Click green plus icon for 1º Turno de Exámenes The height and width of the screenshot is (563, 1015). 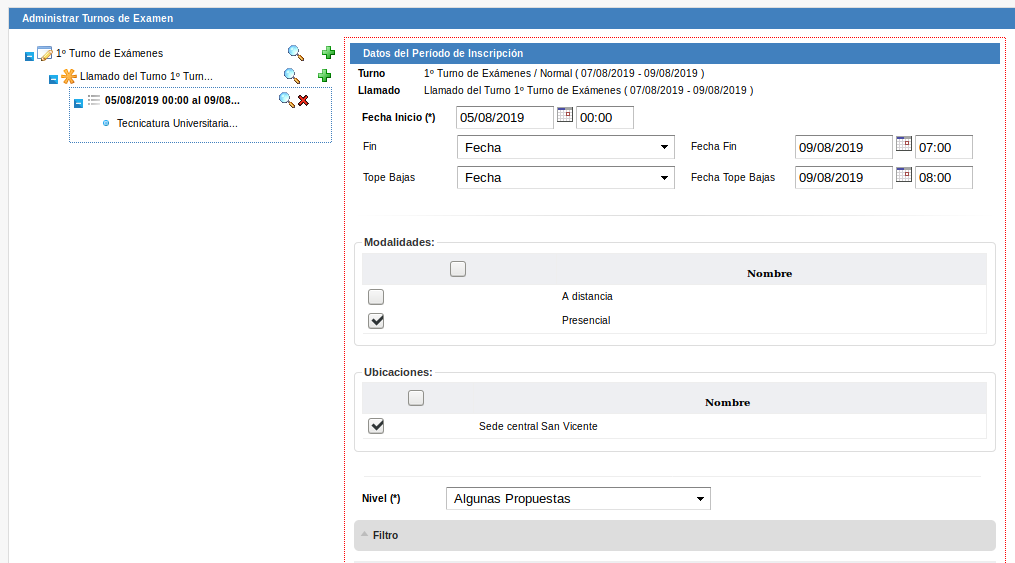328,53
